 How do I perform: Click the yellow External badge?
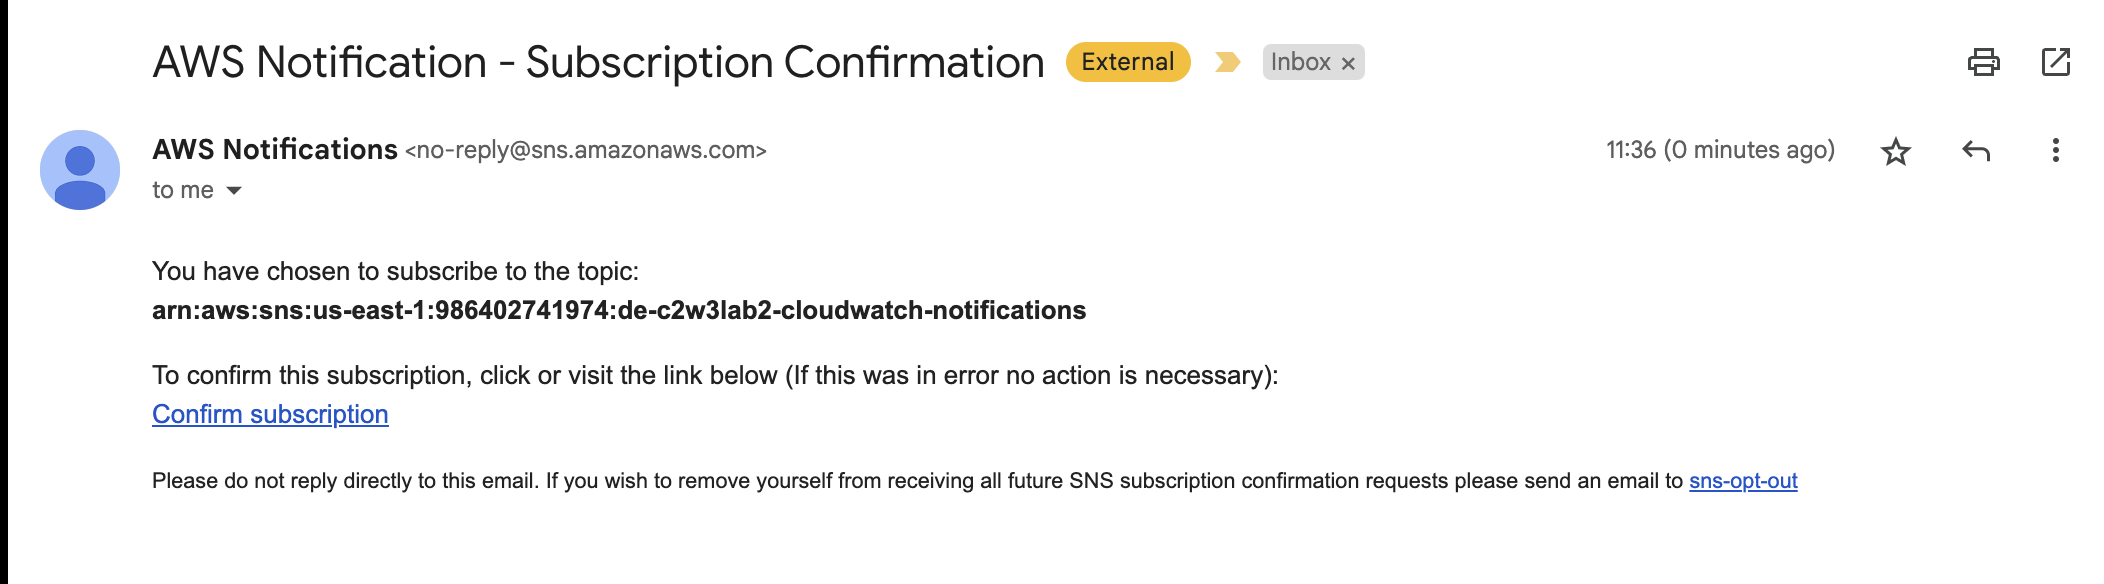(1127, 62)
